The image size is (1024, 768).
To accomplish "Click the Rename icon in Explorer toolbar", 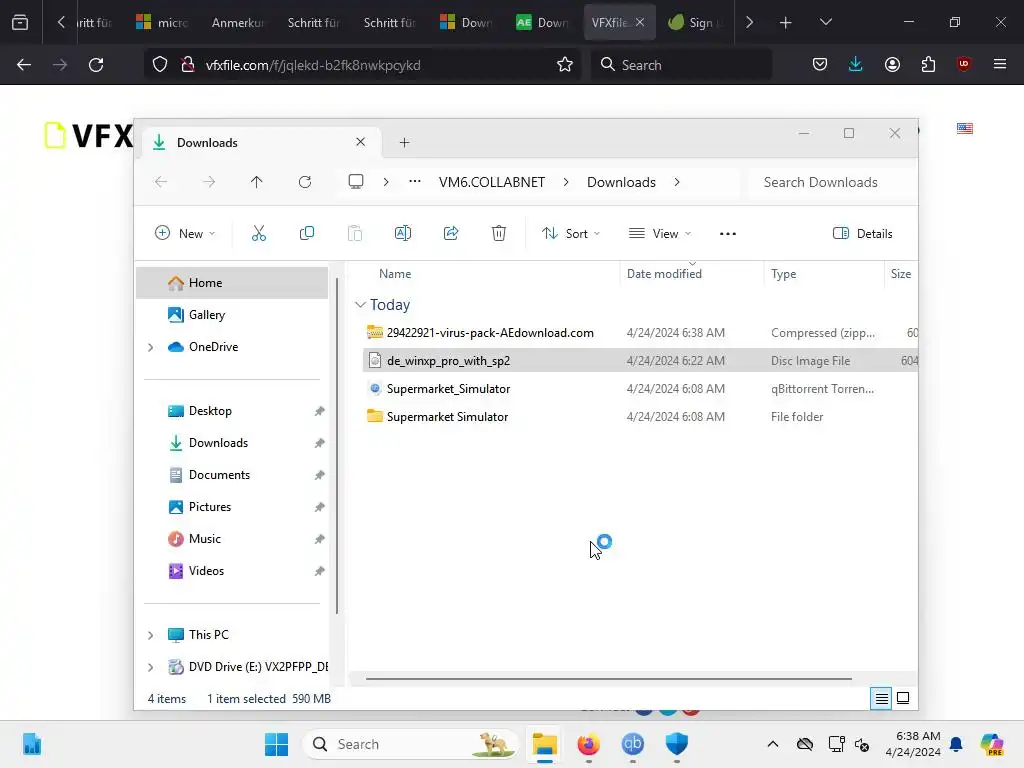I will (403, 233).
